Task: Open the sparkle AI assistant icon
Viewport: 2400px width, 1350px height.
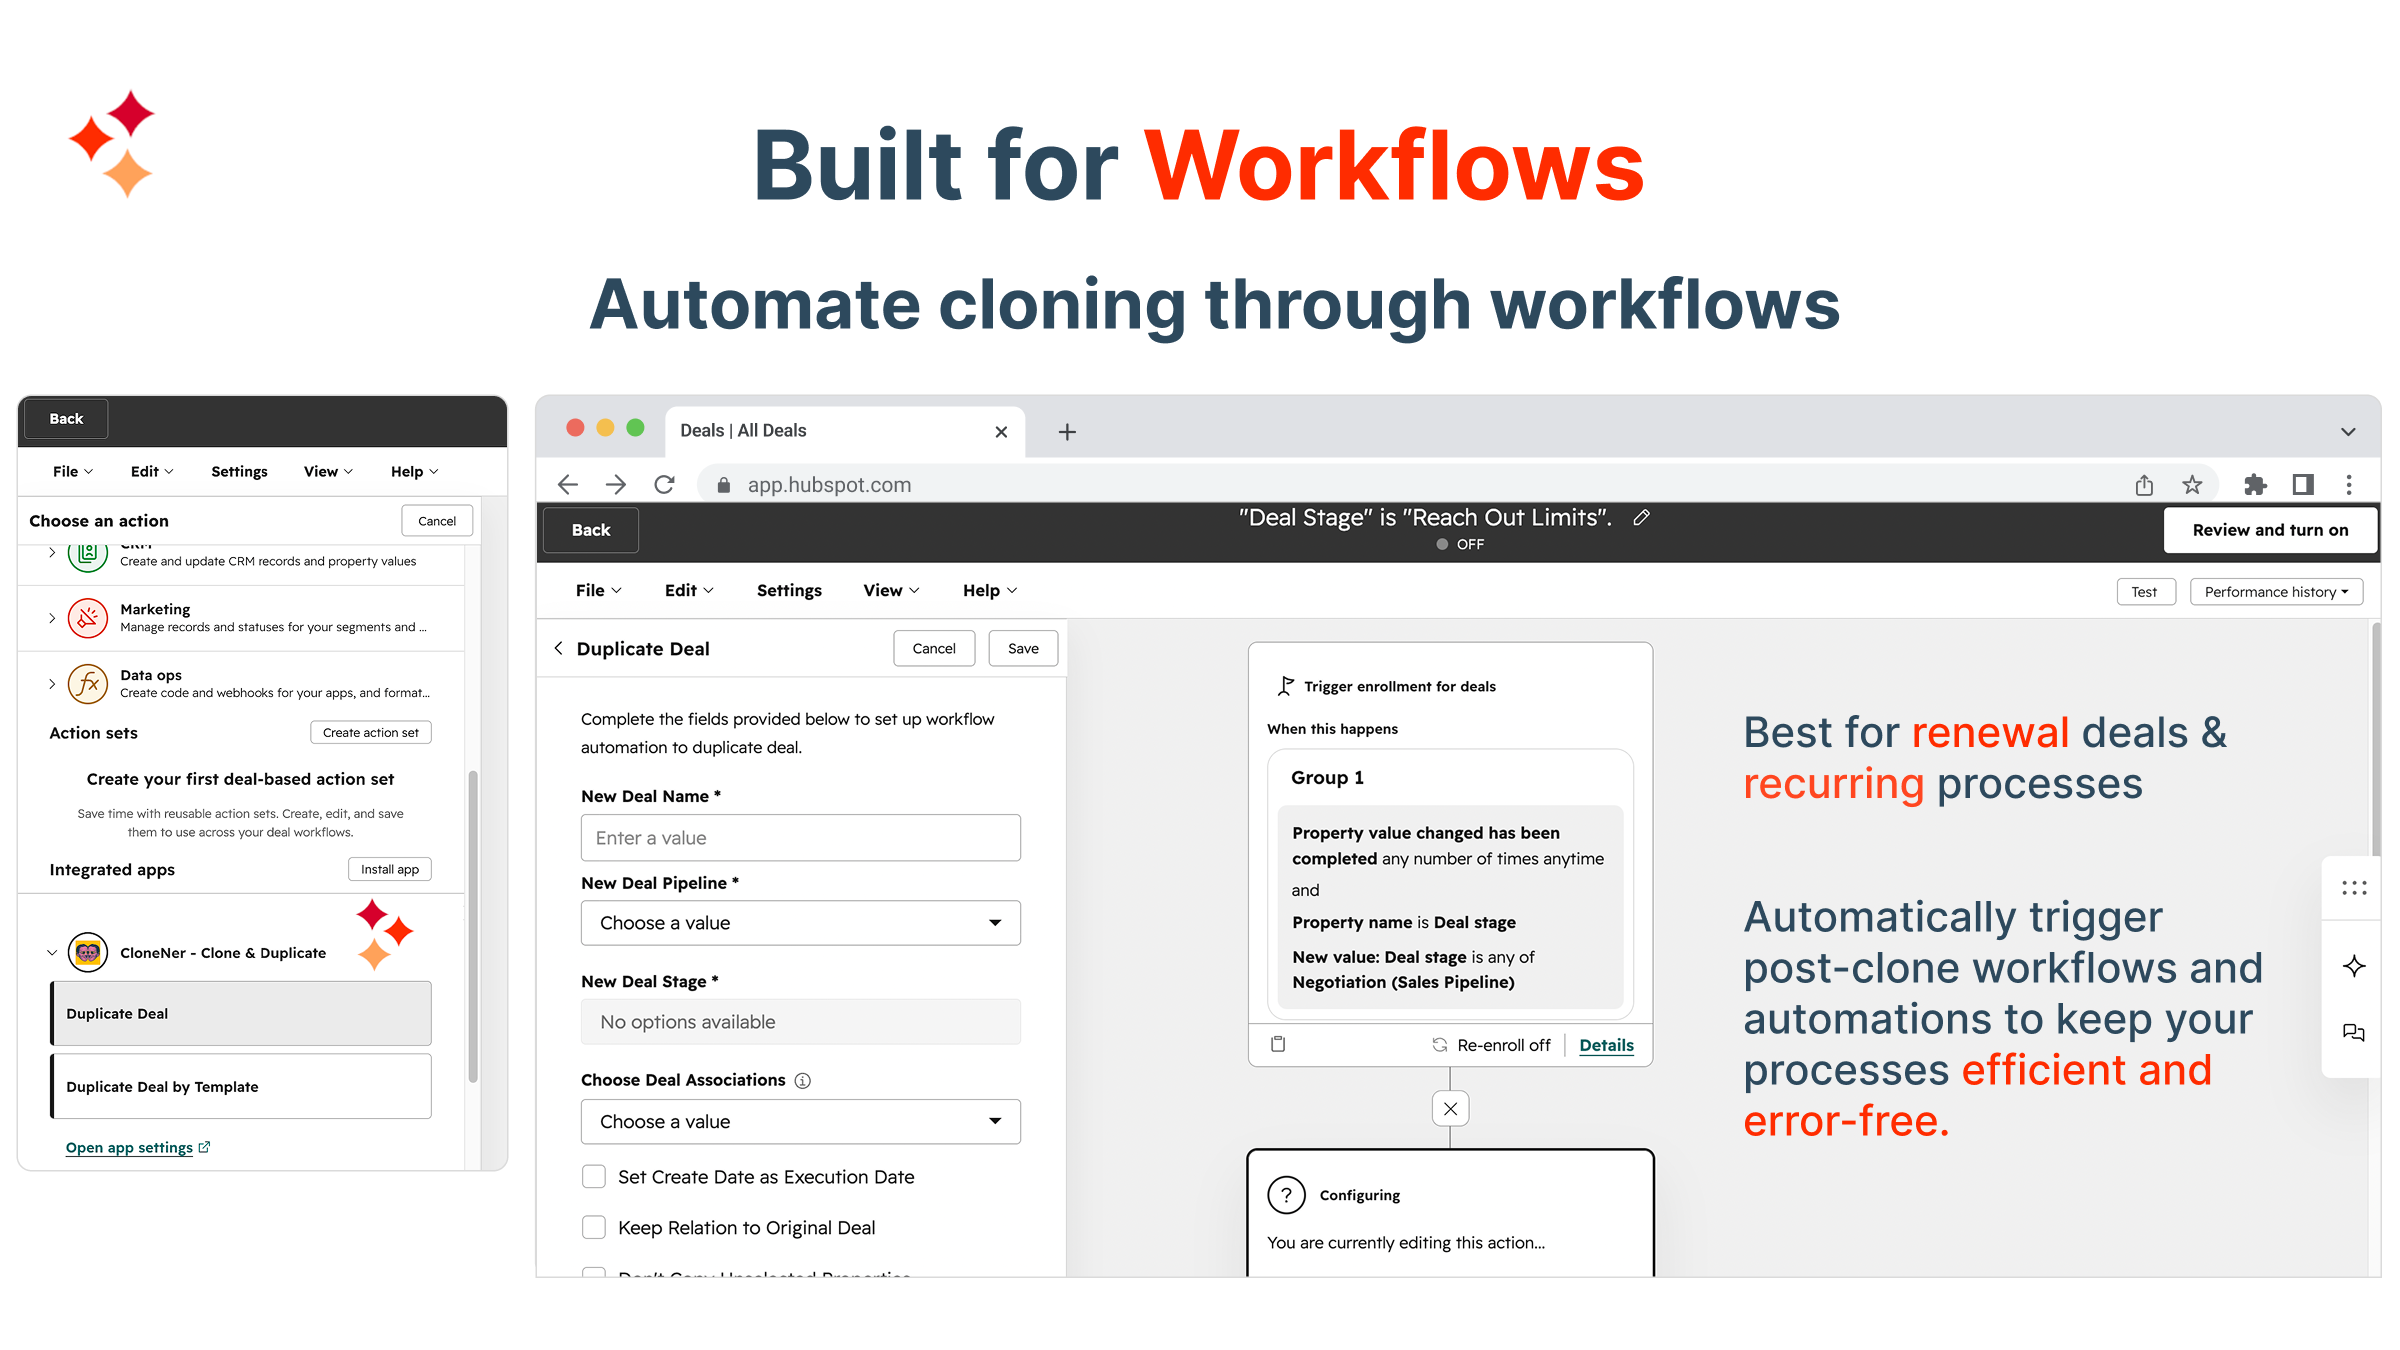Action: pos(2354,966)
